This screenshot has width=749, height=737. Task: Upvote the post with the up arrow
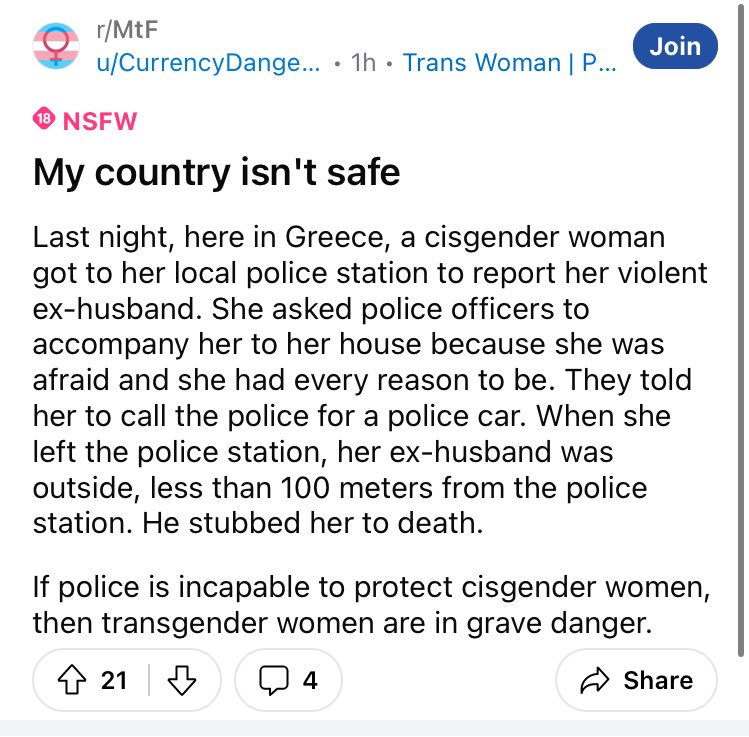click(74, 680)
